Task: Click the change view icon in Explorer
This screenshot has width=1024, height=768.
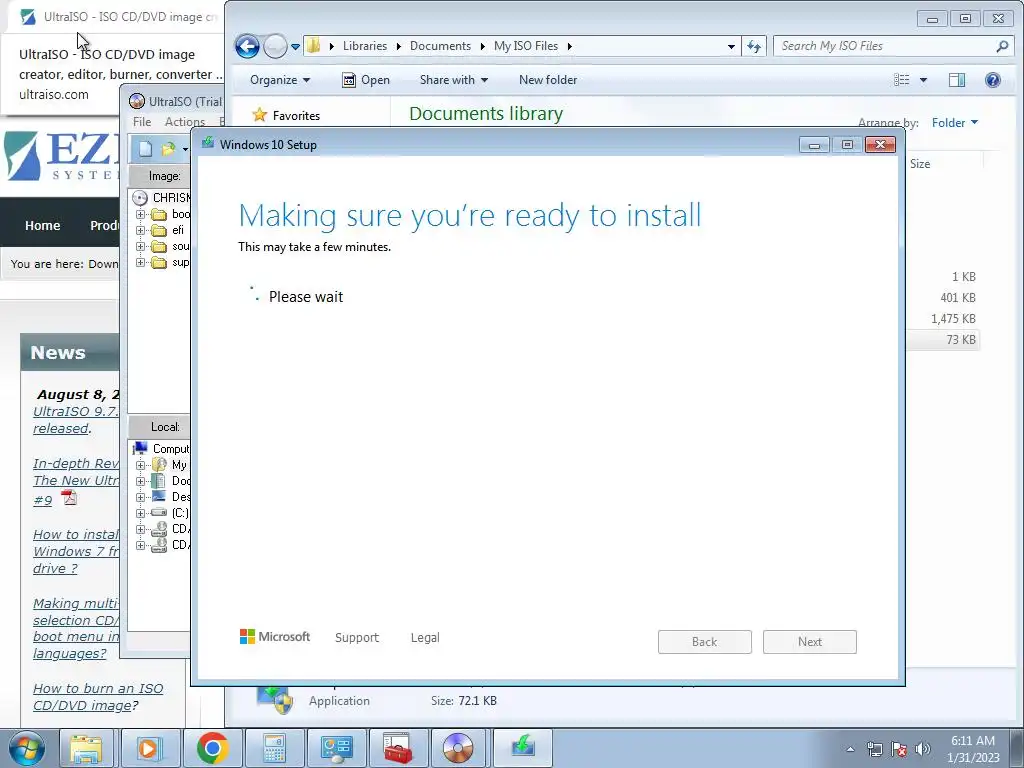Action: (902, 80)
